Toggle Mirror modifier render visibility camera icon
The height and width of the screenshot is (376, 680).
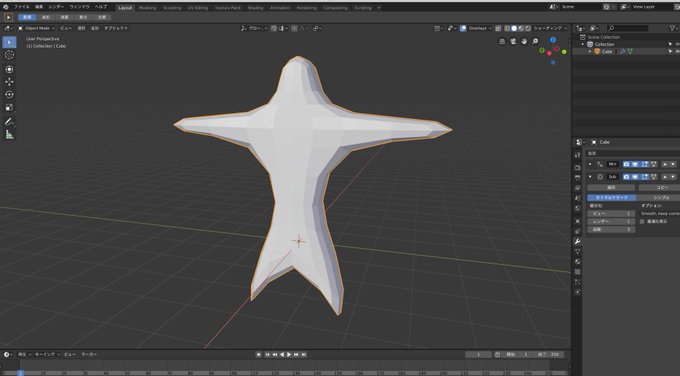point(626,164)
